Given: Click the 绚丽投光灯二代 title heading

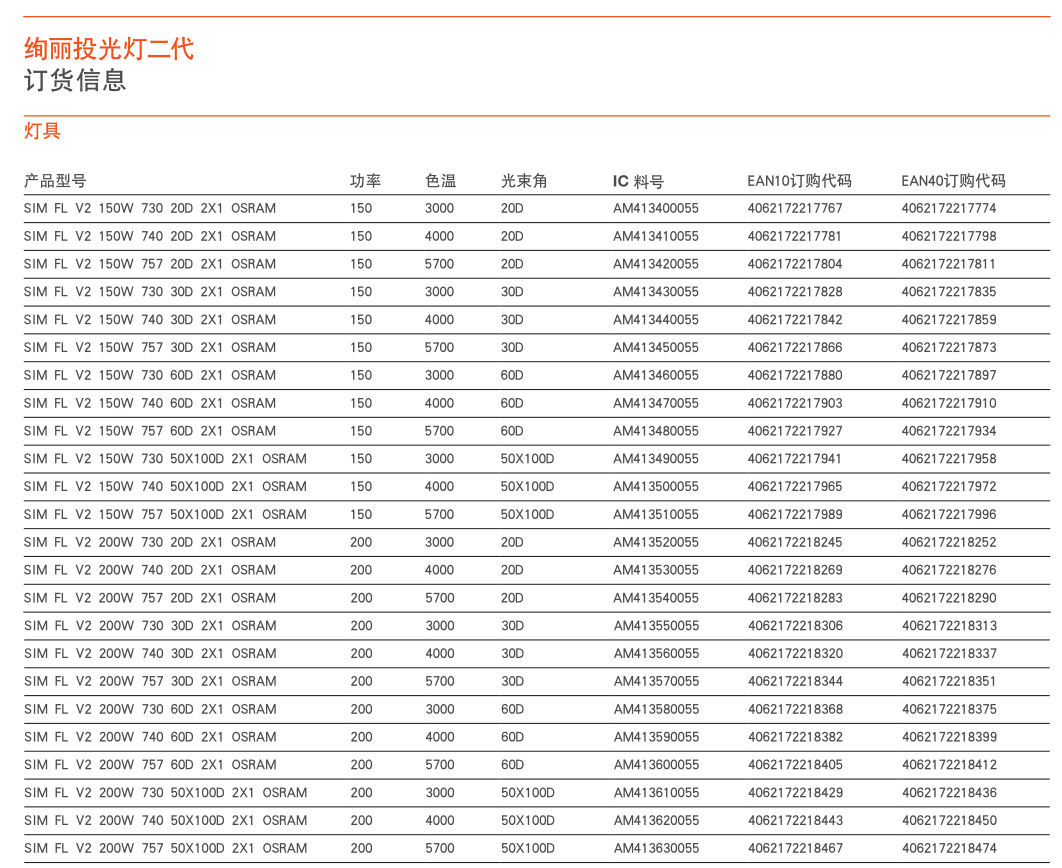Looking at the screenshot, I should (109, 48).
